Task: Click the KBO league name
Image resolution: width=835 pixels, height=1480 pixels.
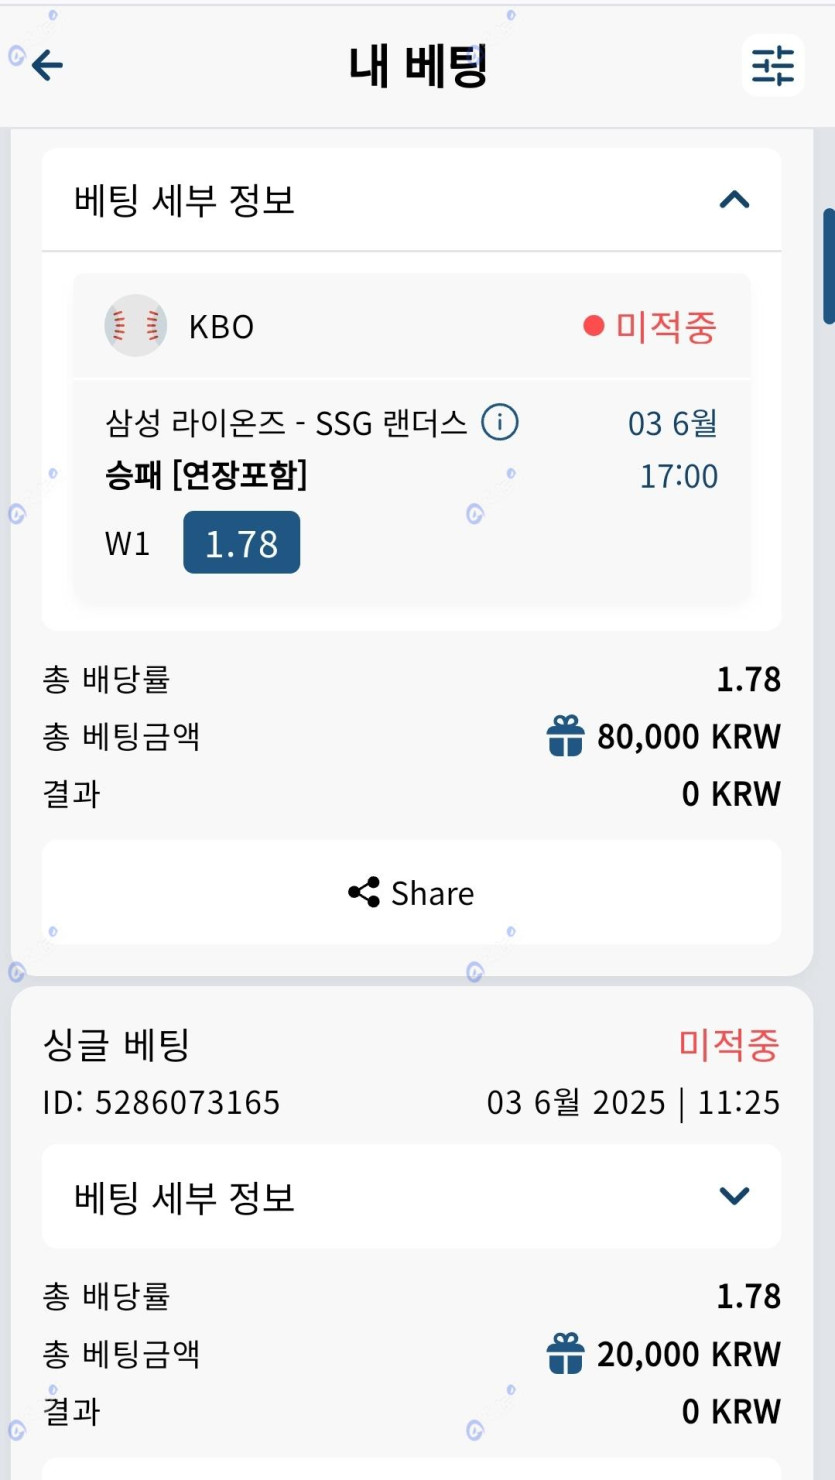Action: [221, 327]
